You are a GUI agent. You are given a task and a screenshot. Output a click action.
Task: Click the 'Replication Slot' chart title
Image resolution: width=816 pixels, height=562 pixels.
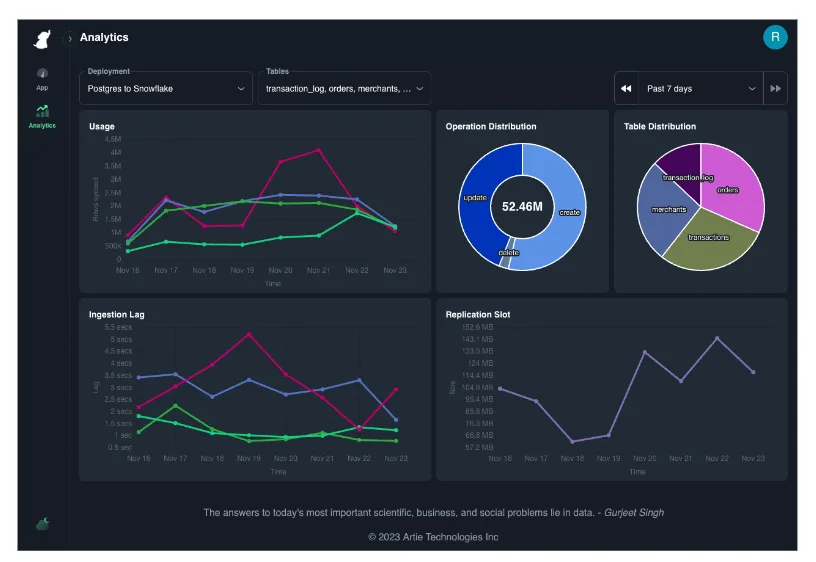pos(478,315)
